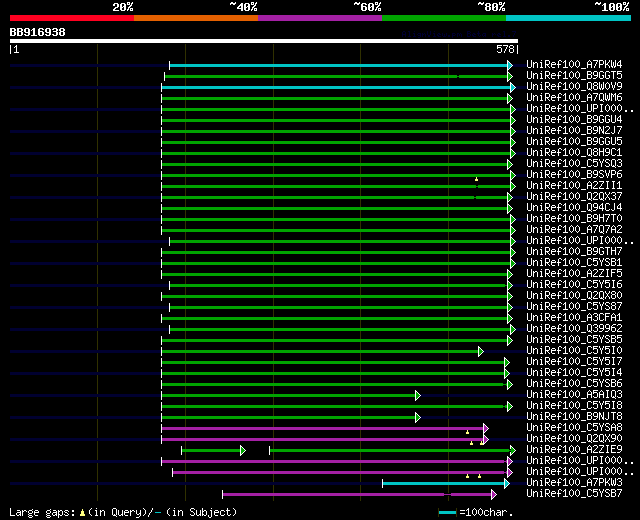The image size is (640, 520).
Task: Click the BB916938 query name
Action: 38,32
